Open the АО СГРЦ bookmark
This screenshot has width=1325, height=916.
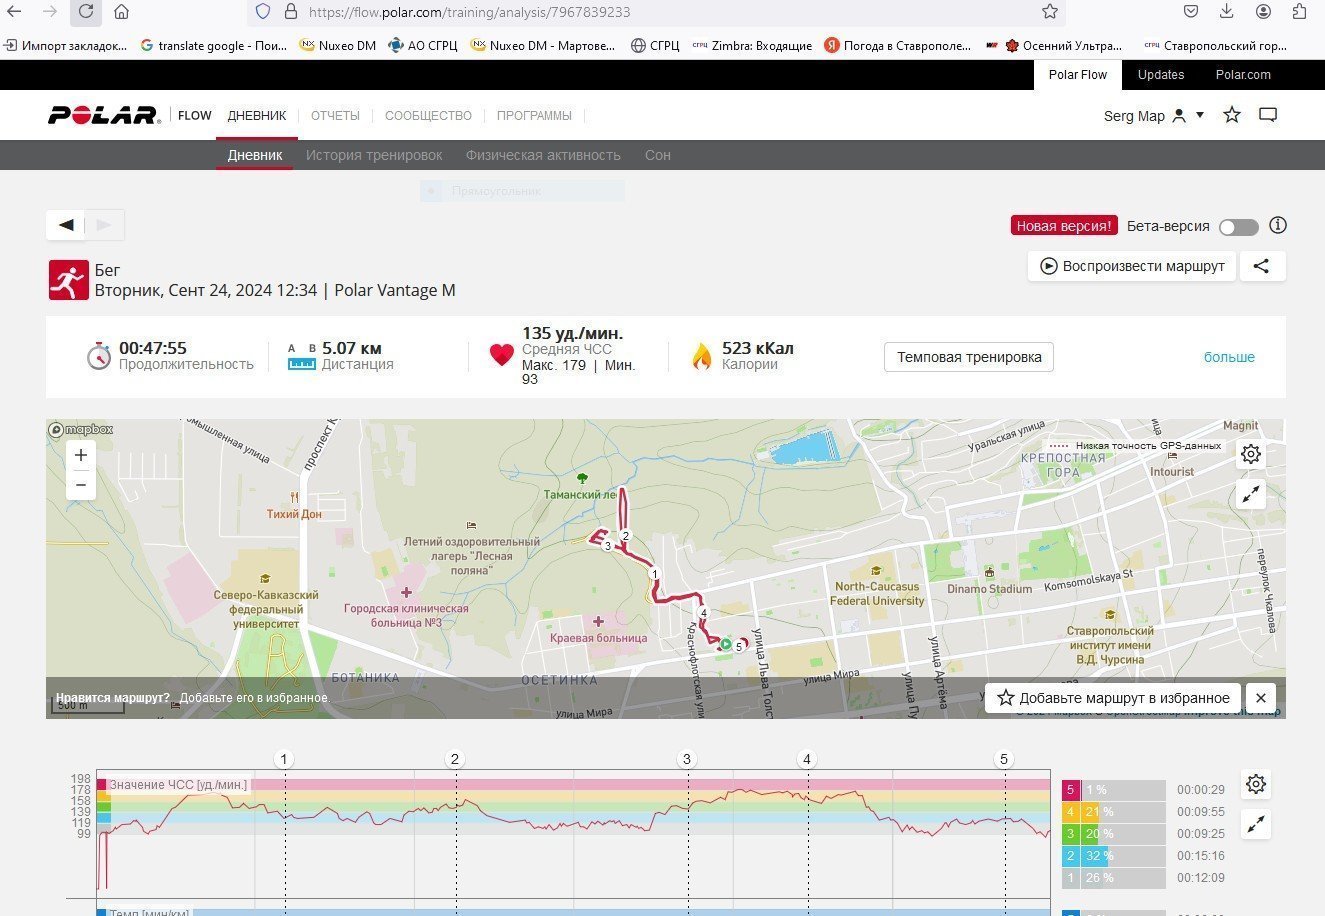(x=422, y=45)
